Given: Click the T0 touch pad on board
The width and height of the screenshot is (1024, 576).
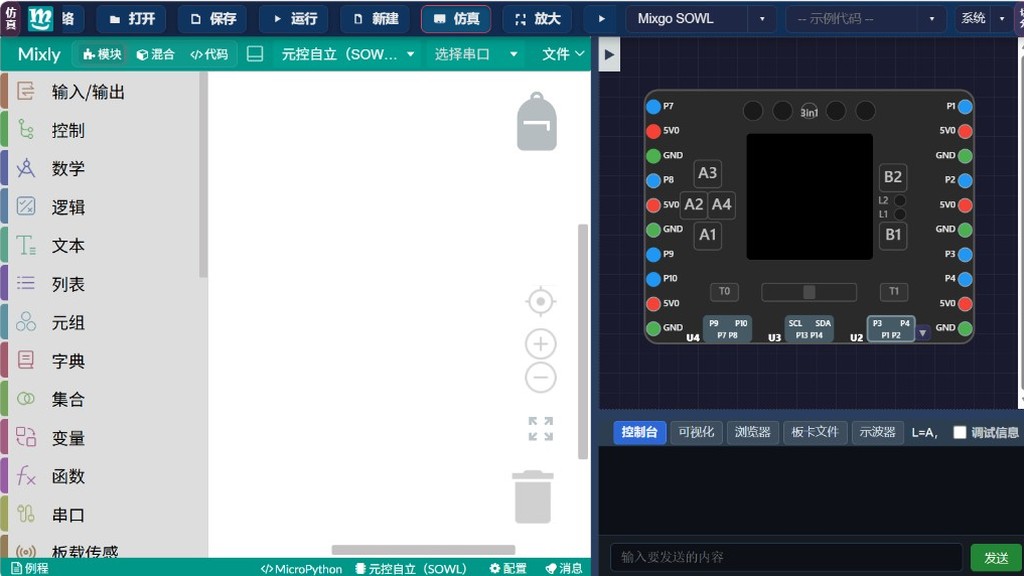Looking at the screenshot, I should coord(724,291).
